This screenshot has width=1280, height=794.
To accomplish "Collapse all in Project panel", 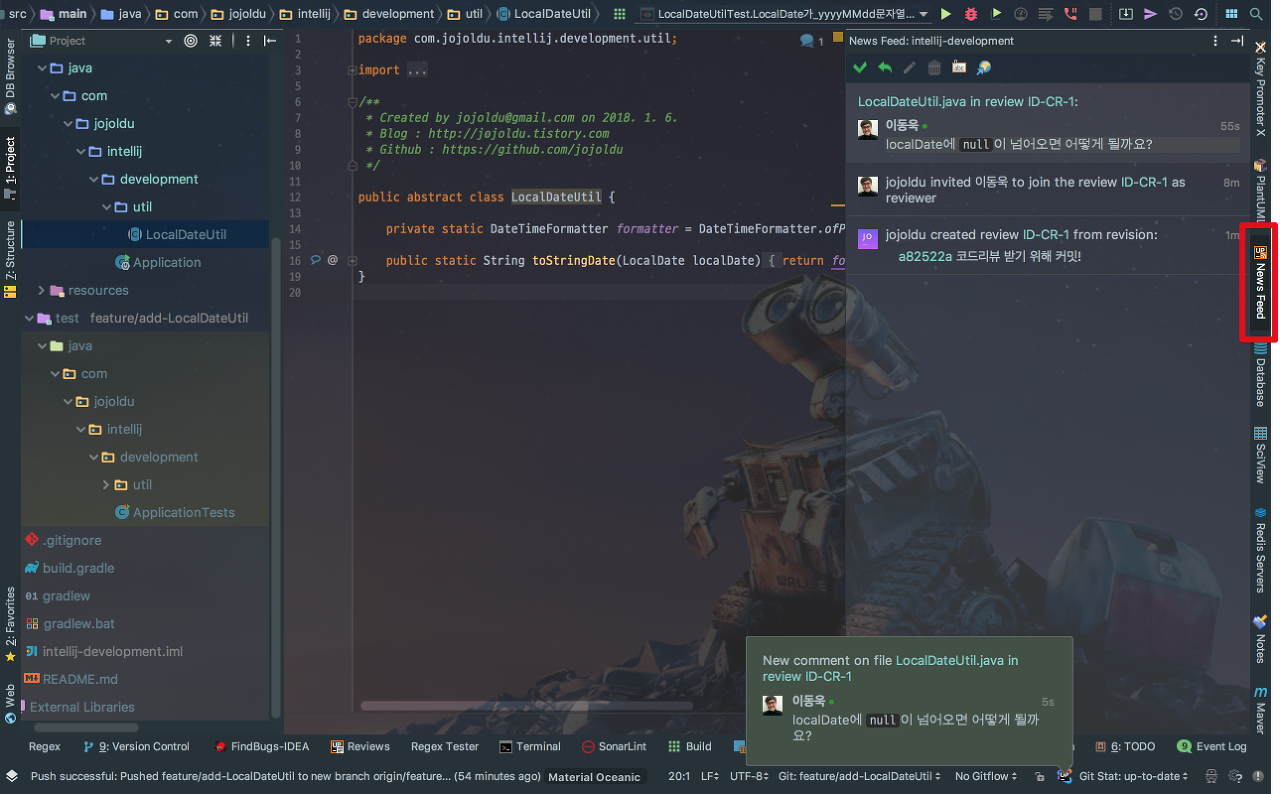I will (x=215, y=41).
